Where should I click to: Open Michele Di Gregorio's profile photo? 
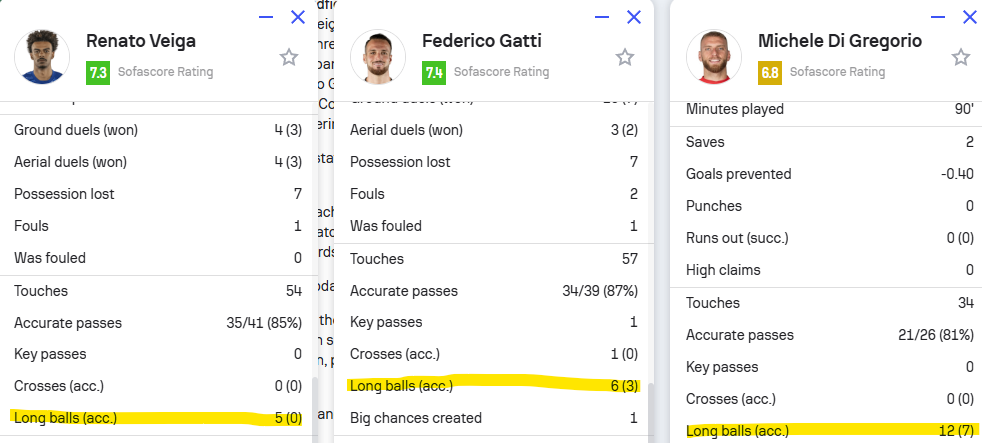(714, 56)
